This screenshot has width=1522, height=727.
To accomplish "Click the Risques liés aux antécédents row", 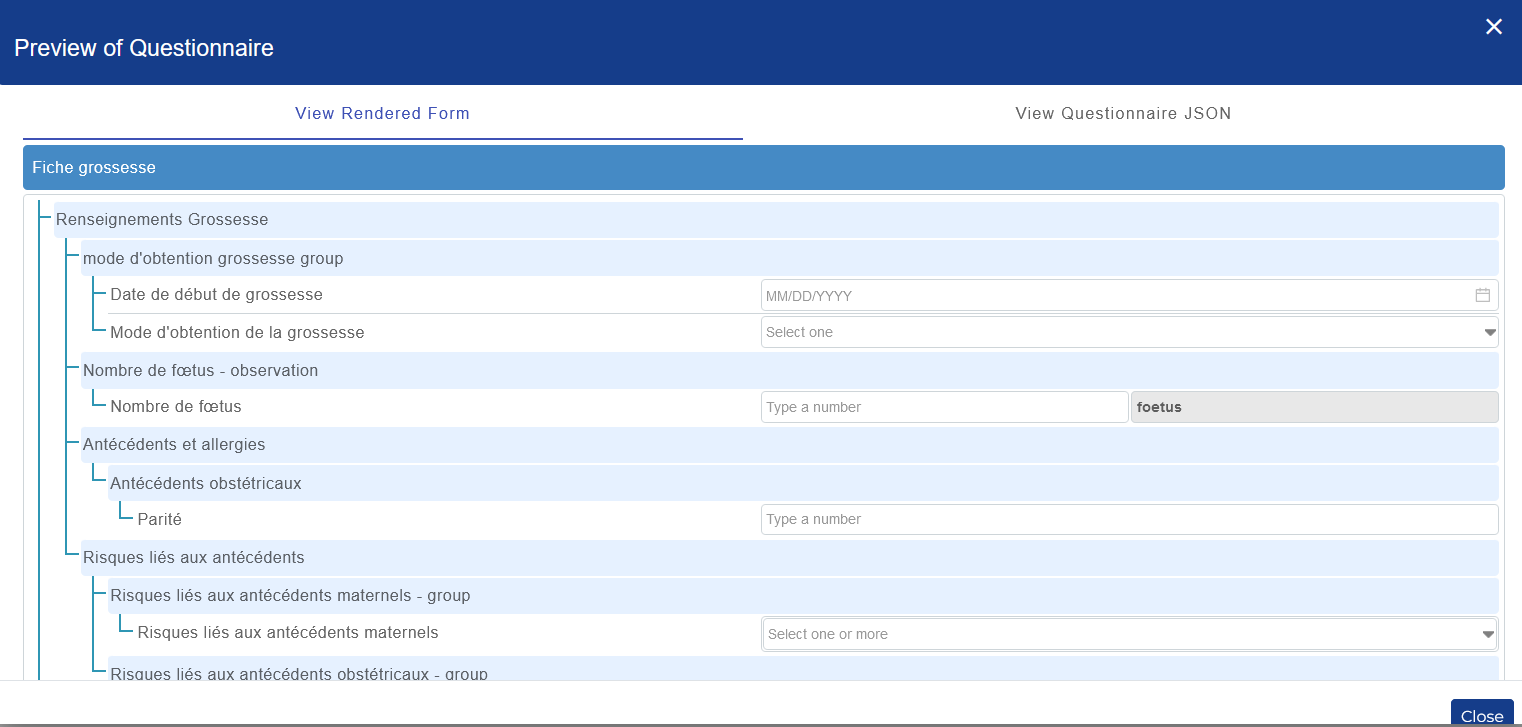I will 400,556.
